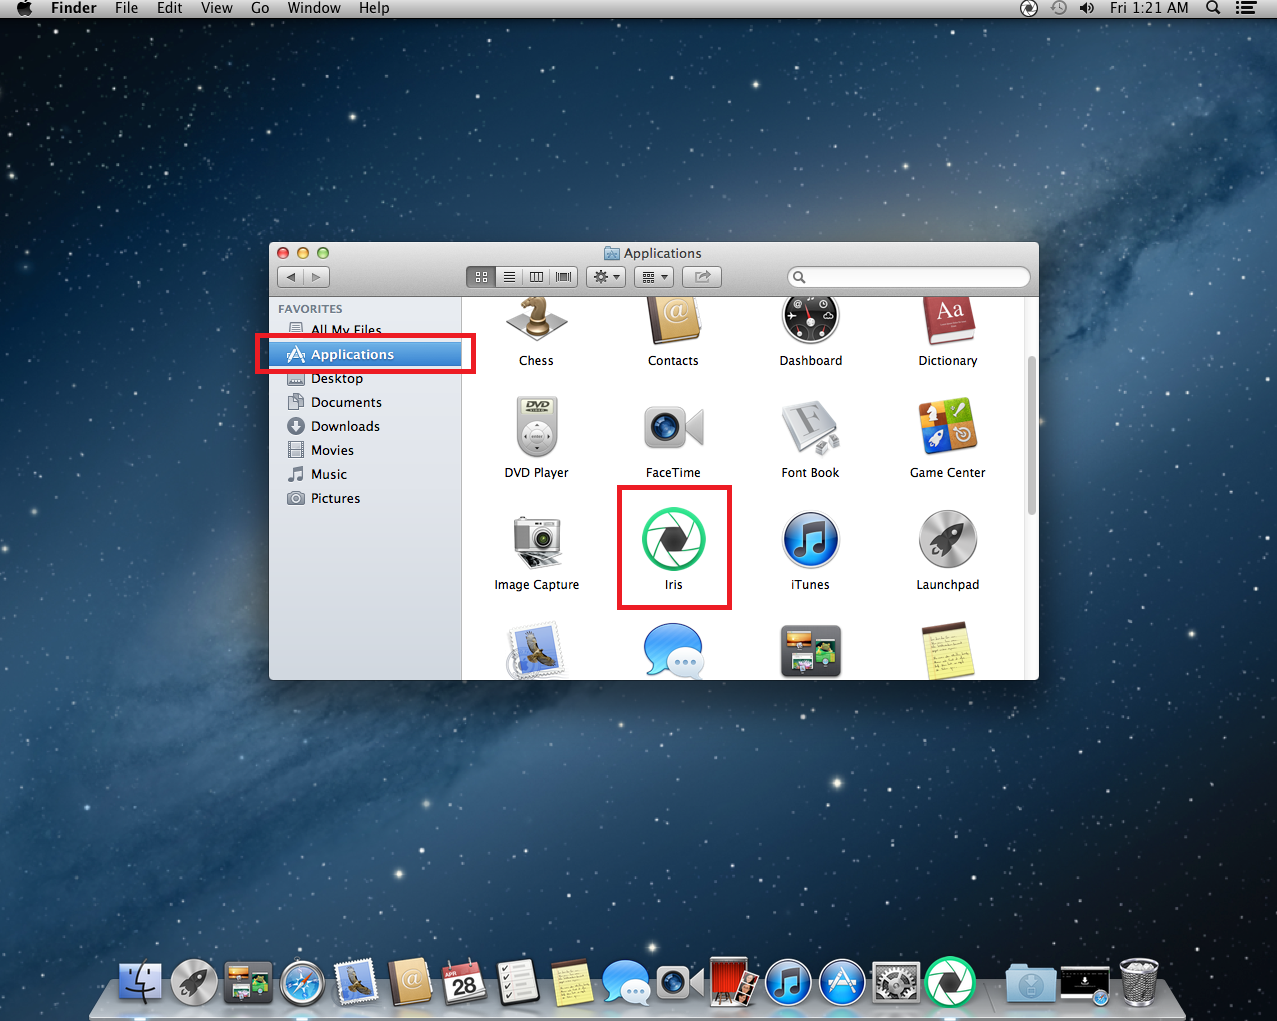Switch to icon view in Finder toolbar
This screenshot has width=1277, height=1021.
481,277
